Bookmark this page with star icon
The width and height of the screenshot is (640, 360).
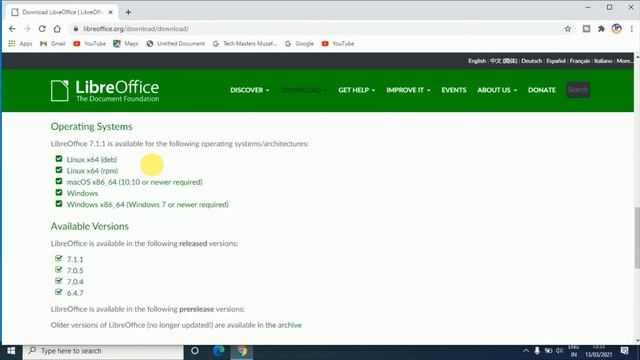[568, 29]
